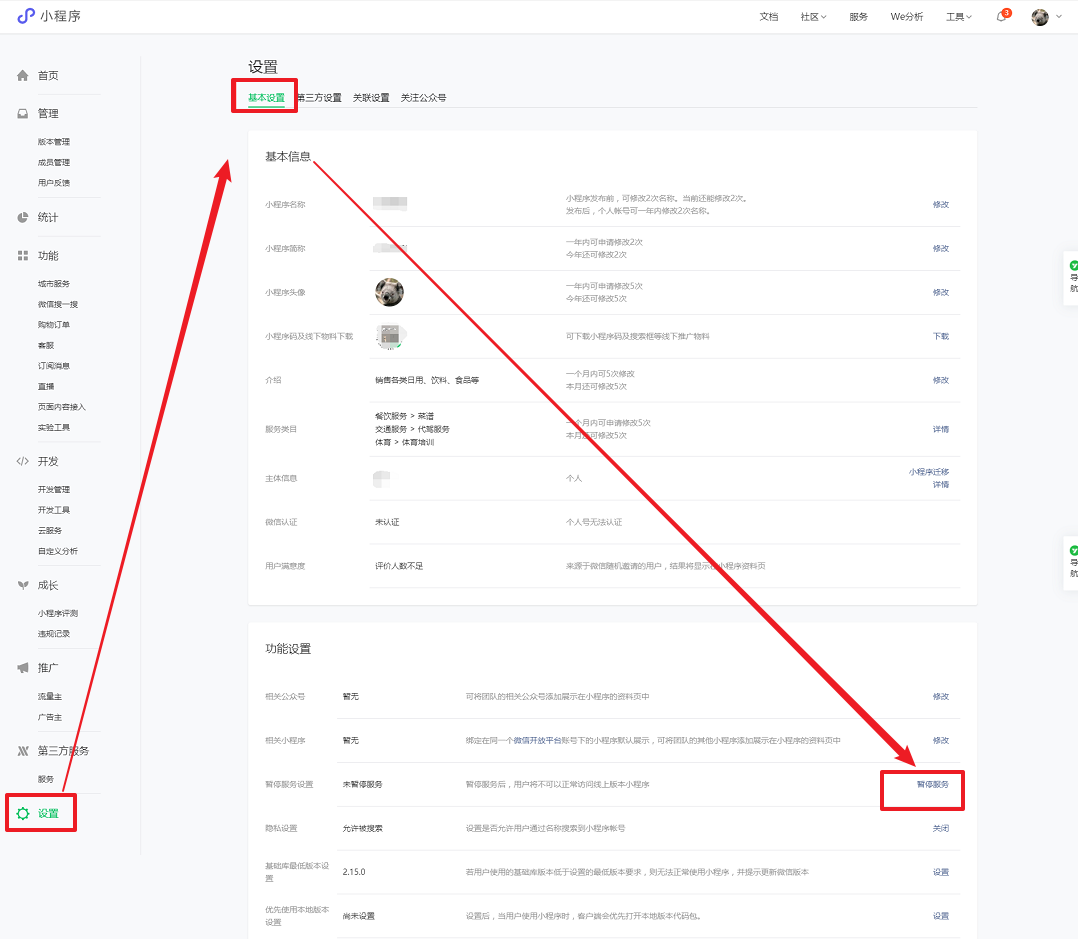Click the user avatar in top bar
This screenshot has width=1078, height=939.
coord(1040,17)
